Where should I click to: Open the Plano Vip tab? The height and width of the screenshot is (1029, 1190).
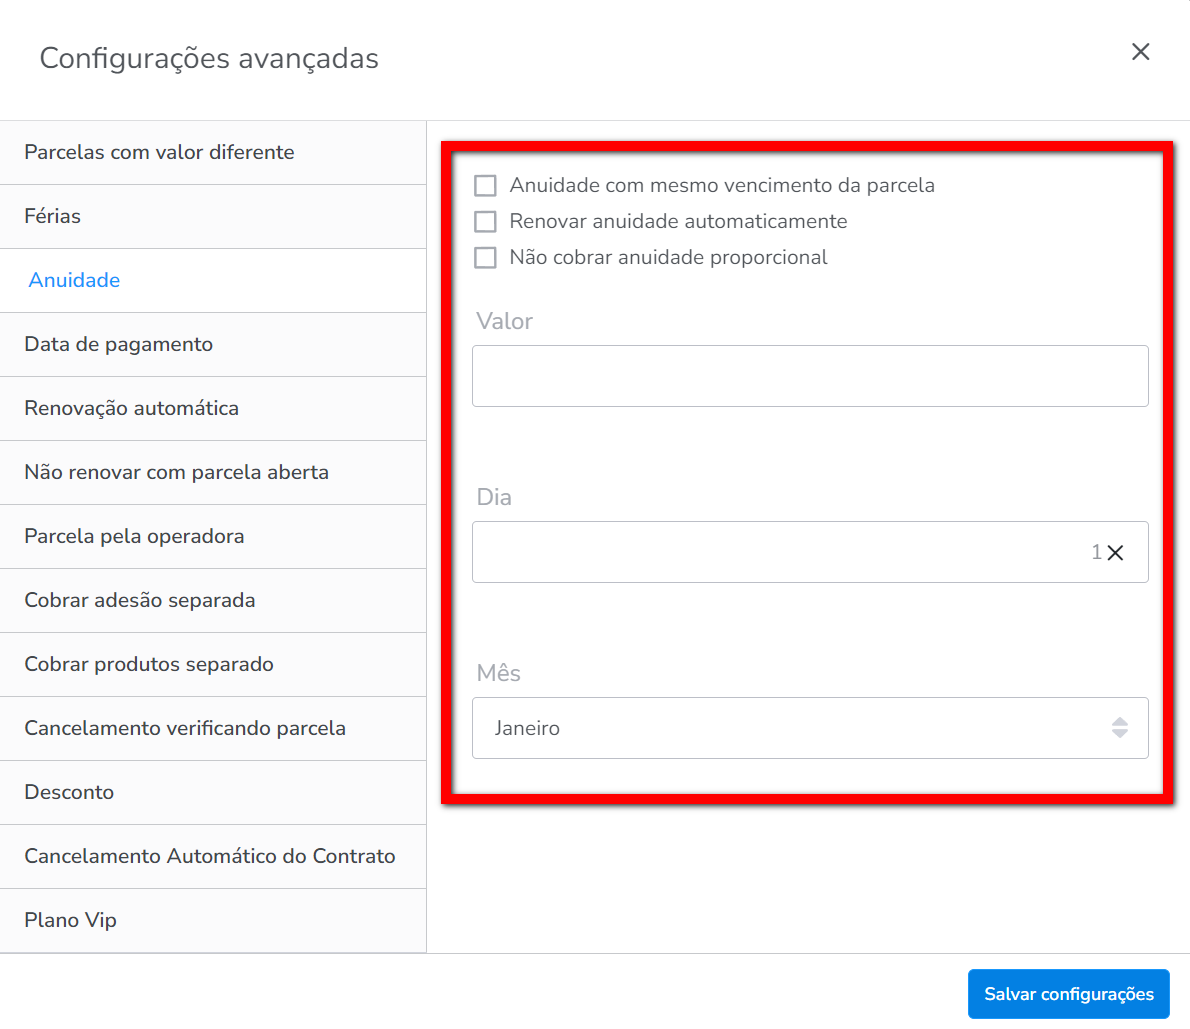coord(71,921)
